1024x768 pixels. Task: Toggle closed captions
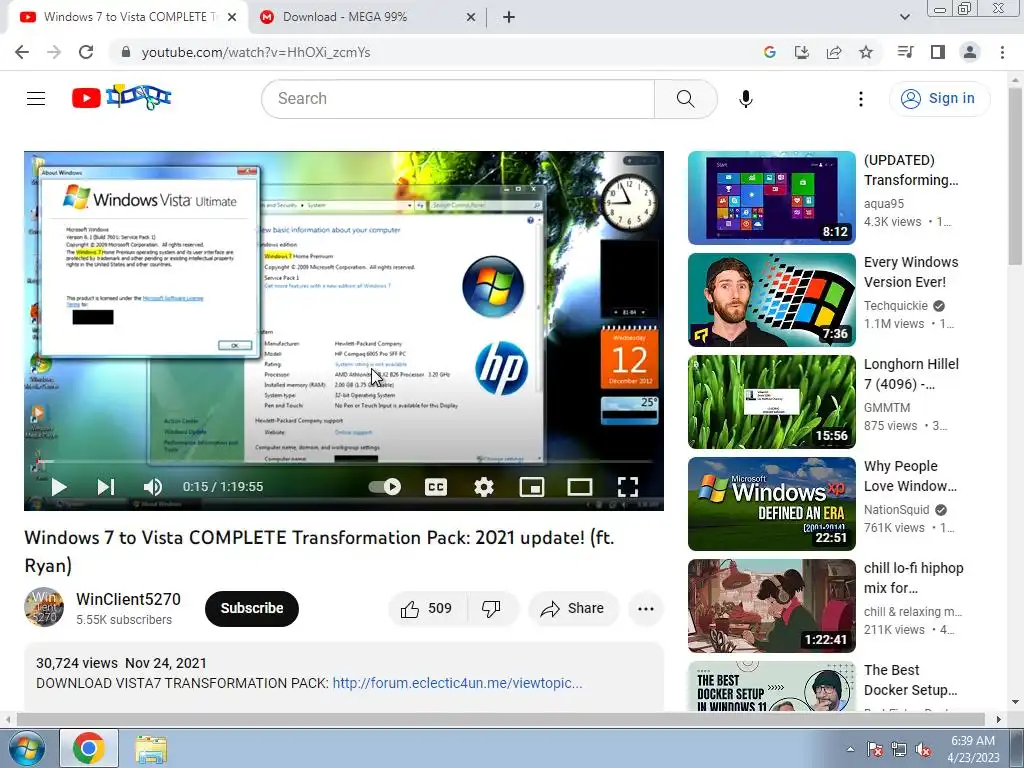(436, 487)
